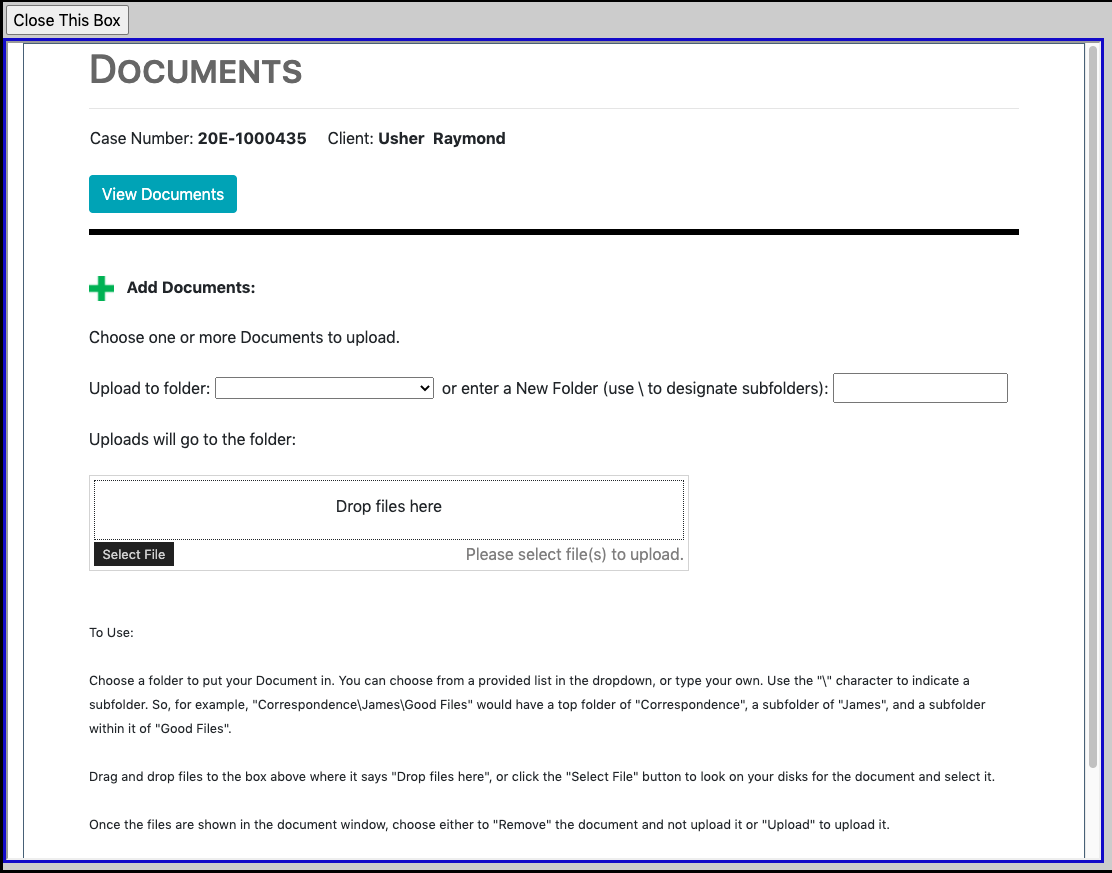Click the Uploads will go to folder text
Viewport: 1112px width, 873px height.
192,439
